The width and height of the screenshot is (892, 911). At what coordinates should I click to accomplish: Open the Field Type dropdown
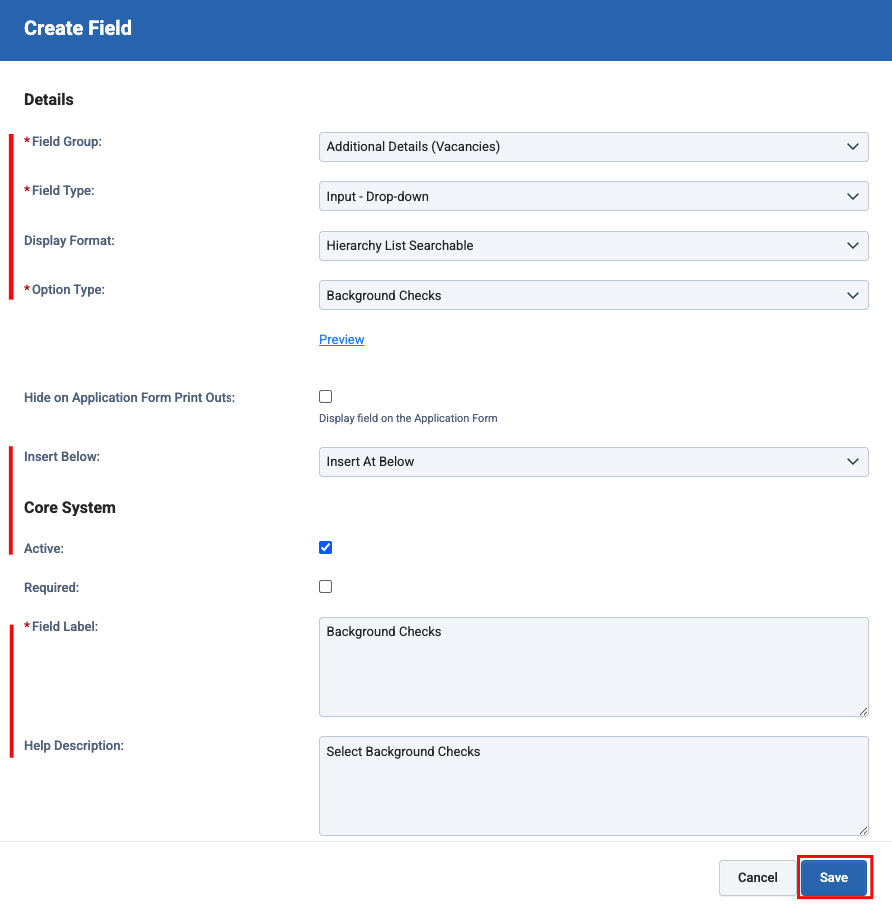pyautogui.click(x=593, y=196)
